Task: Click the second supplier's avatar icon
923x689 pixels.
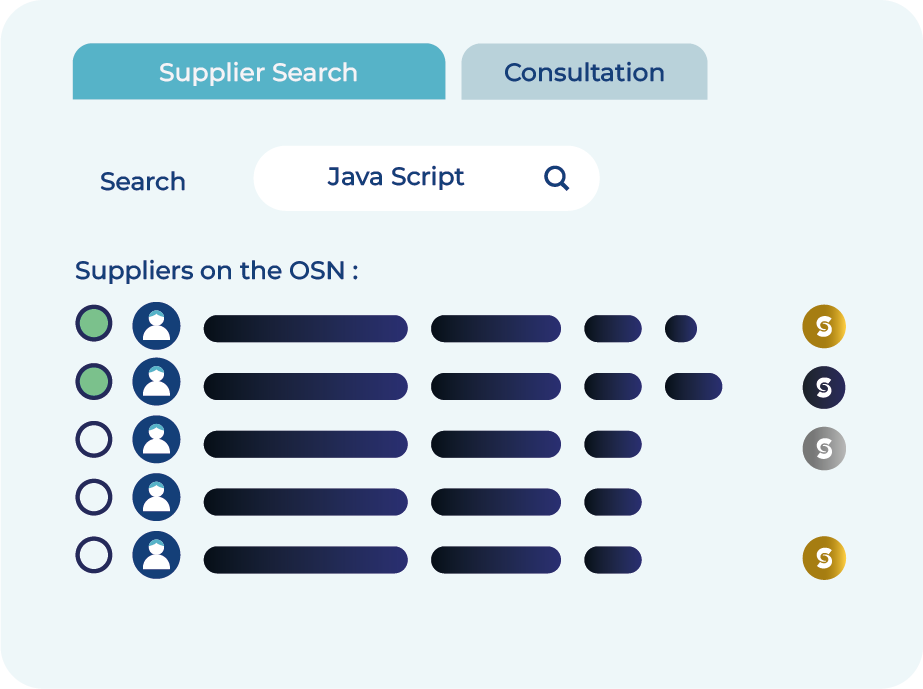Action: click(156, 382)
